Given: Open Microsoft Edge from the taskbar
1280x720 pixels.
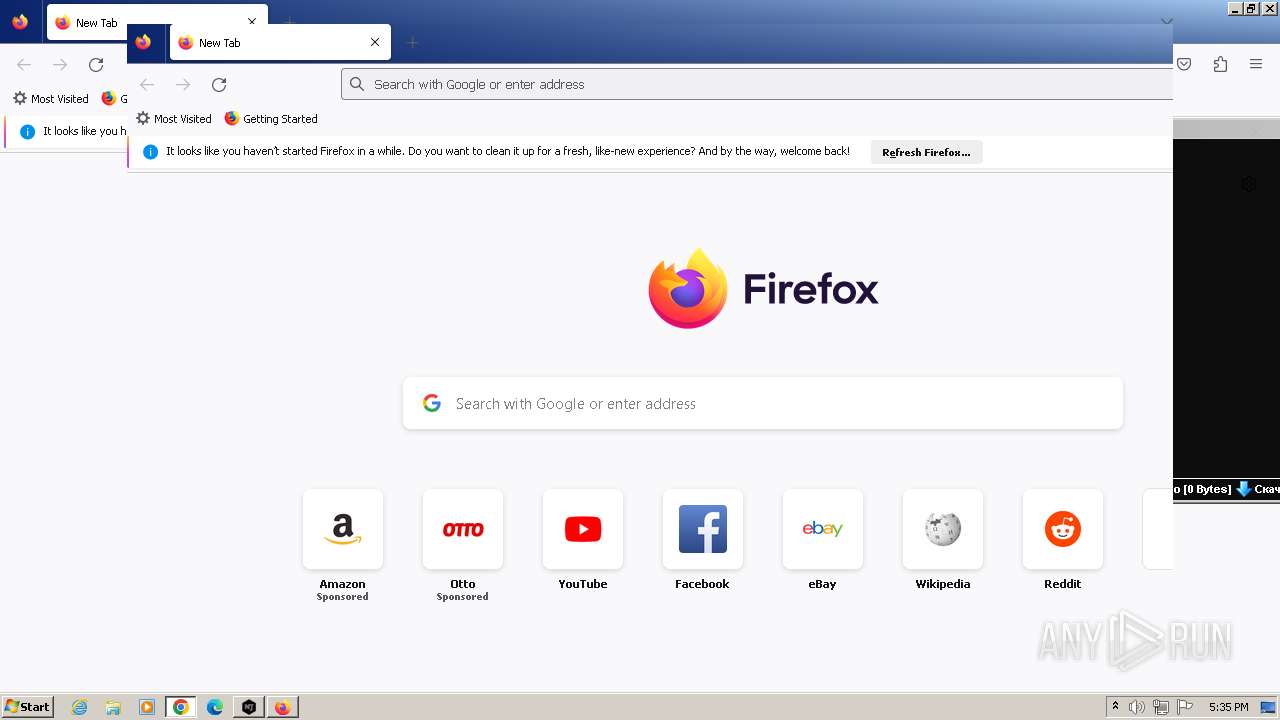Looking at the screenshot, I should tap(215, 707).
